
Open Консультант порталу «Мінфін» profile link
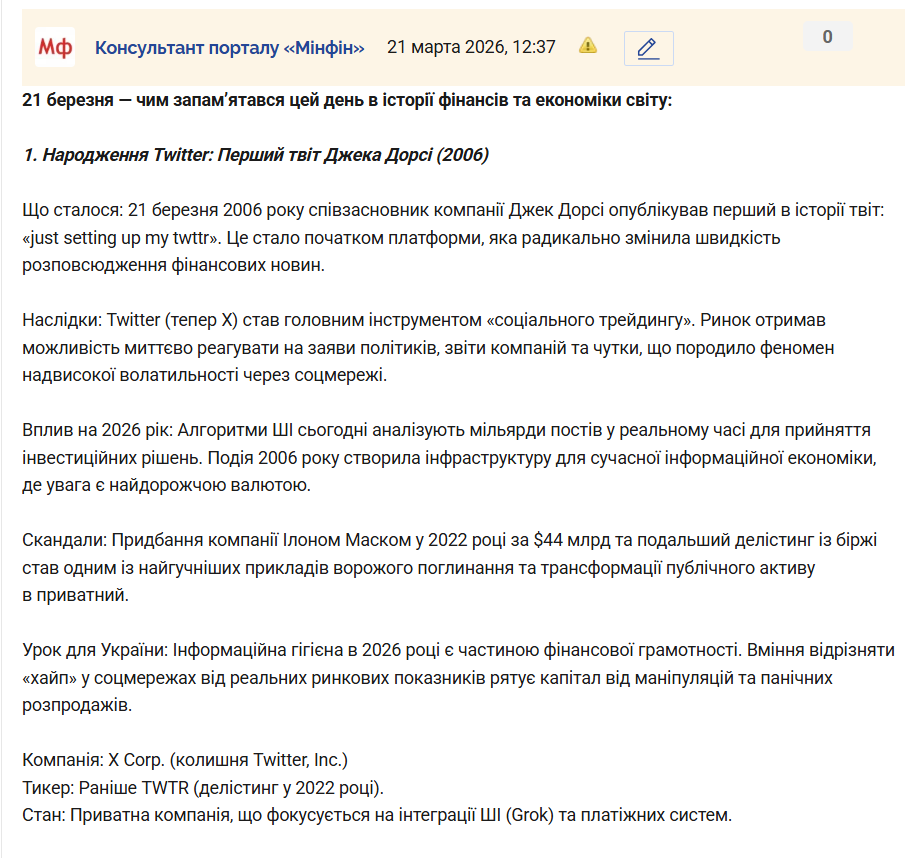(x=230, y=47)
